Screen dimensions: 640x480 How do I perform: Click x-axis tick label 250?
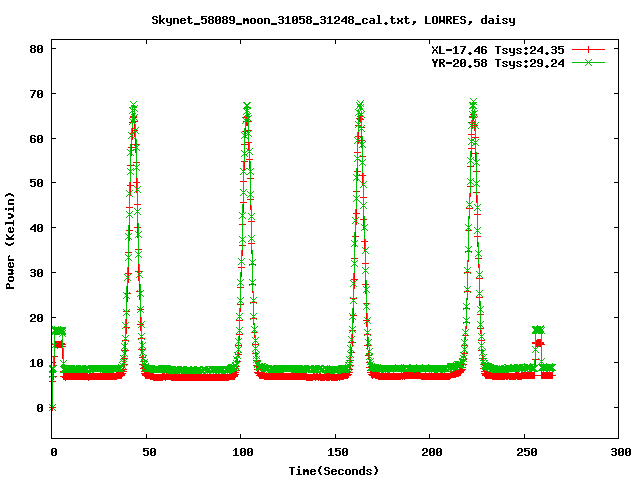coord(527,452)
